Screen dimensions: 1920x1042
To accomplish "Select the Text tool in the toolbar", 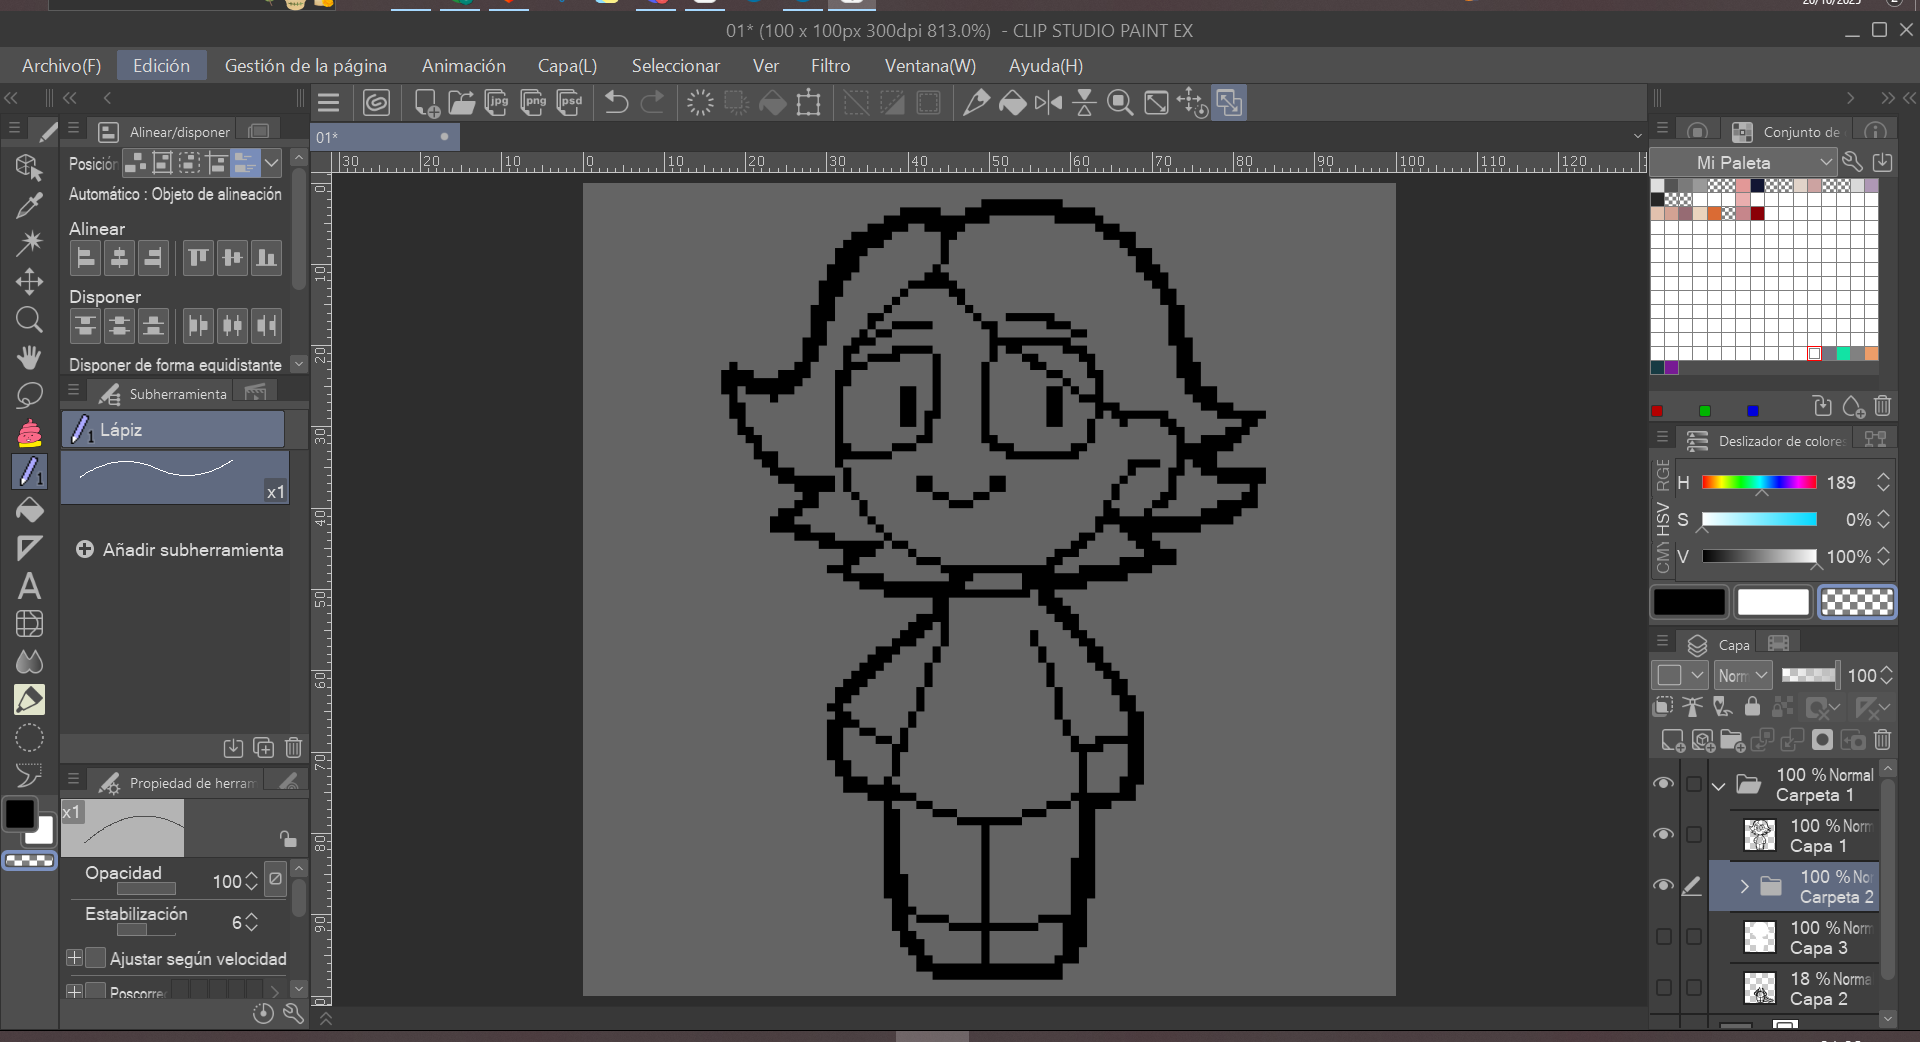I will (29, 586).
